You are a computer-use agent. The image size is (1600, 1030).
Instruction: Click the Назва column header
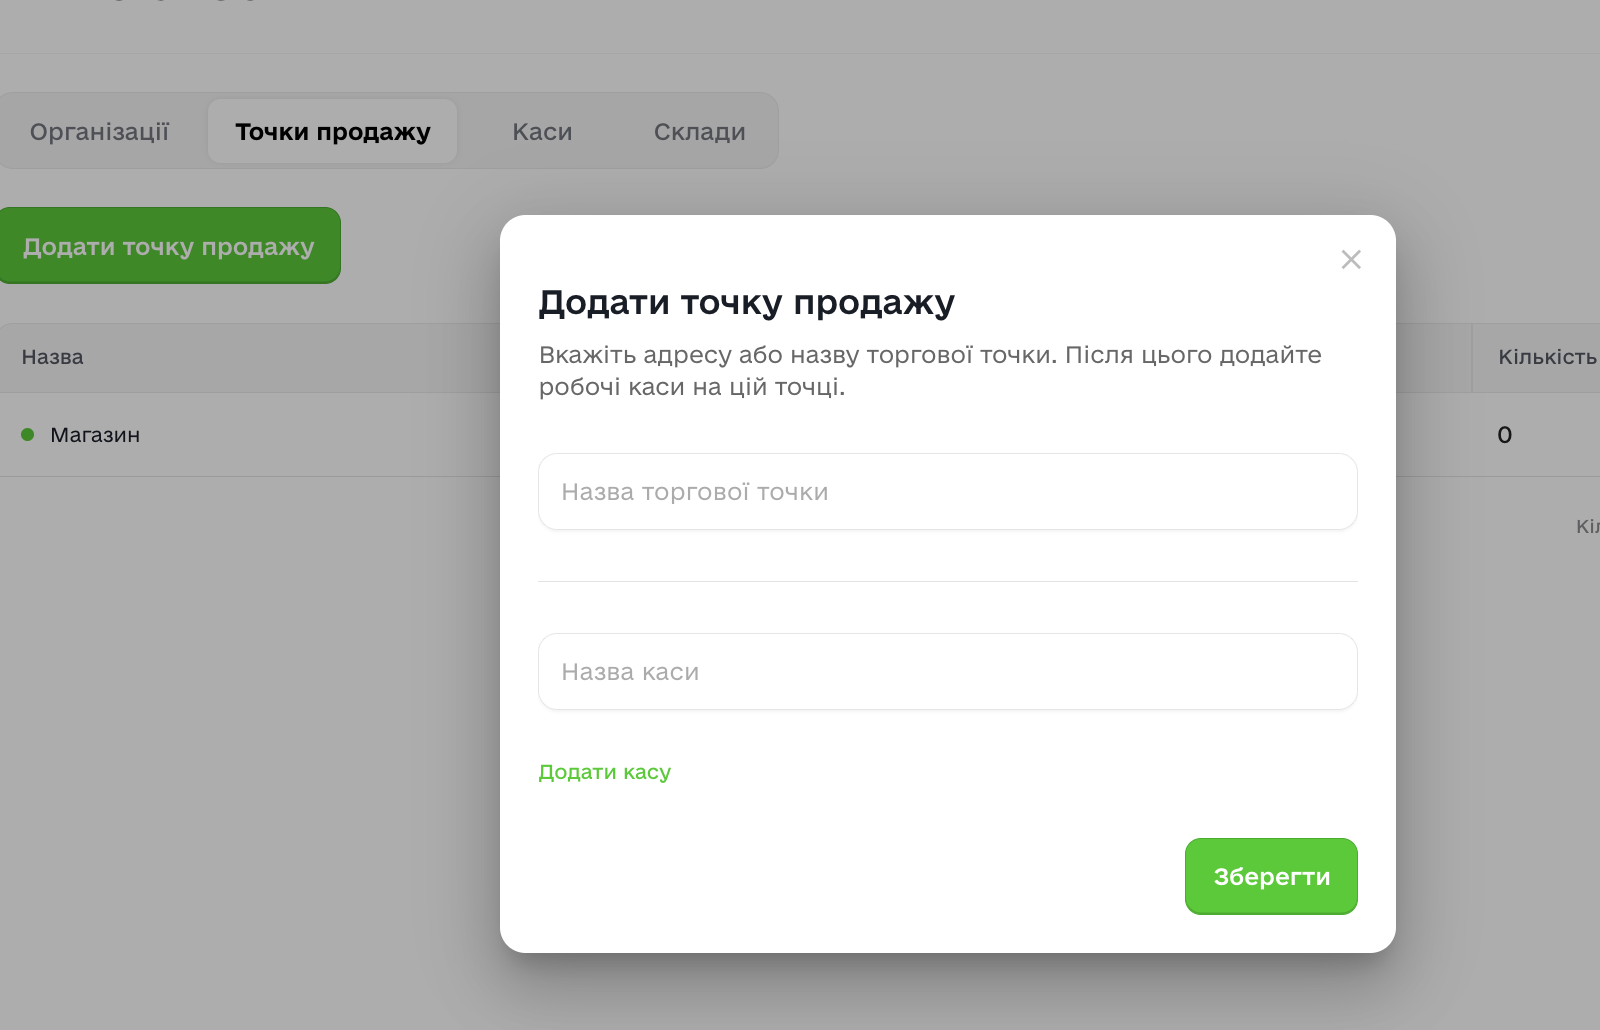tap(53, 357)
